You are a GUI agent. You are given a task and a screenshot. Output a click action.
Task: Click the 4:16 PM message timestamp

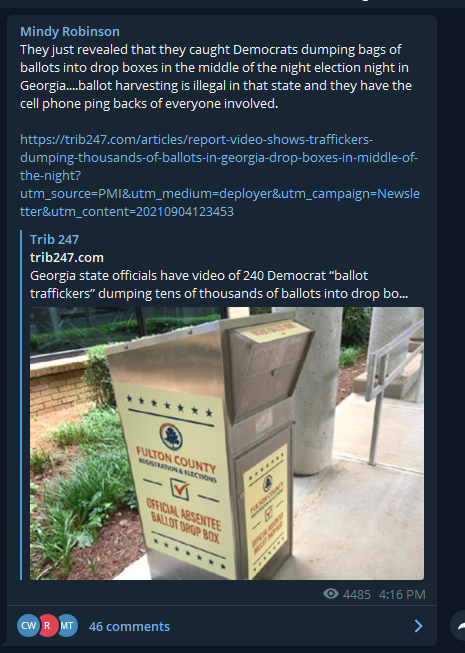[x=402, y=594]
